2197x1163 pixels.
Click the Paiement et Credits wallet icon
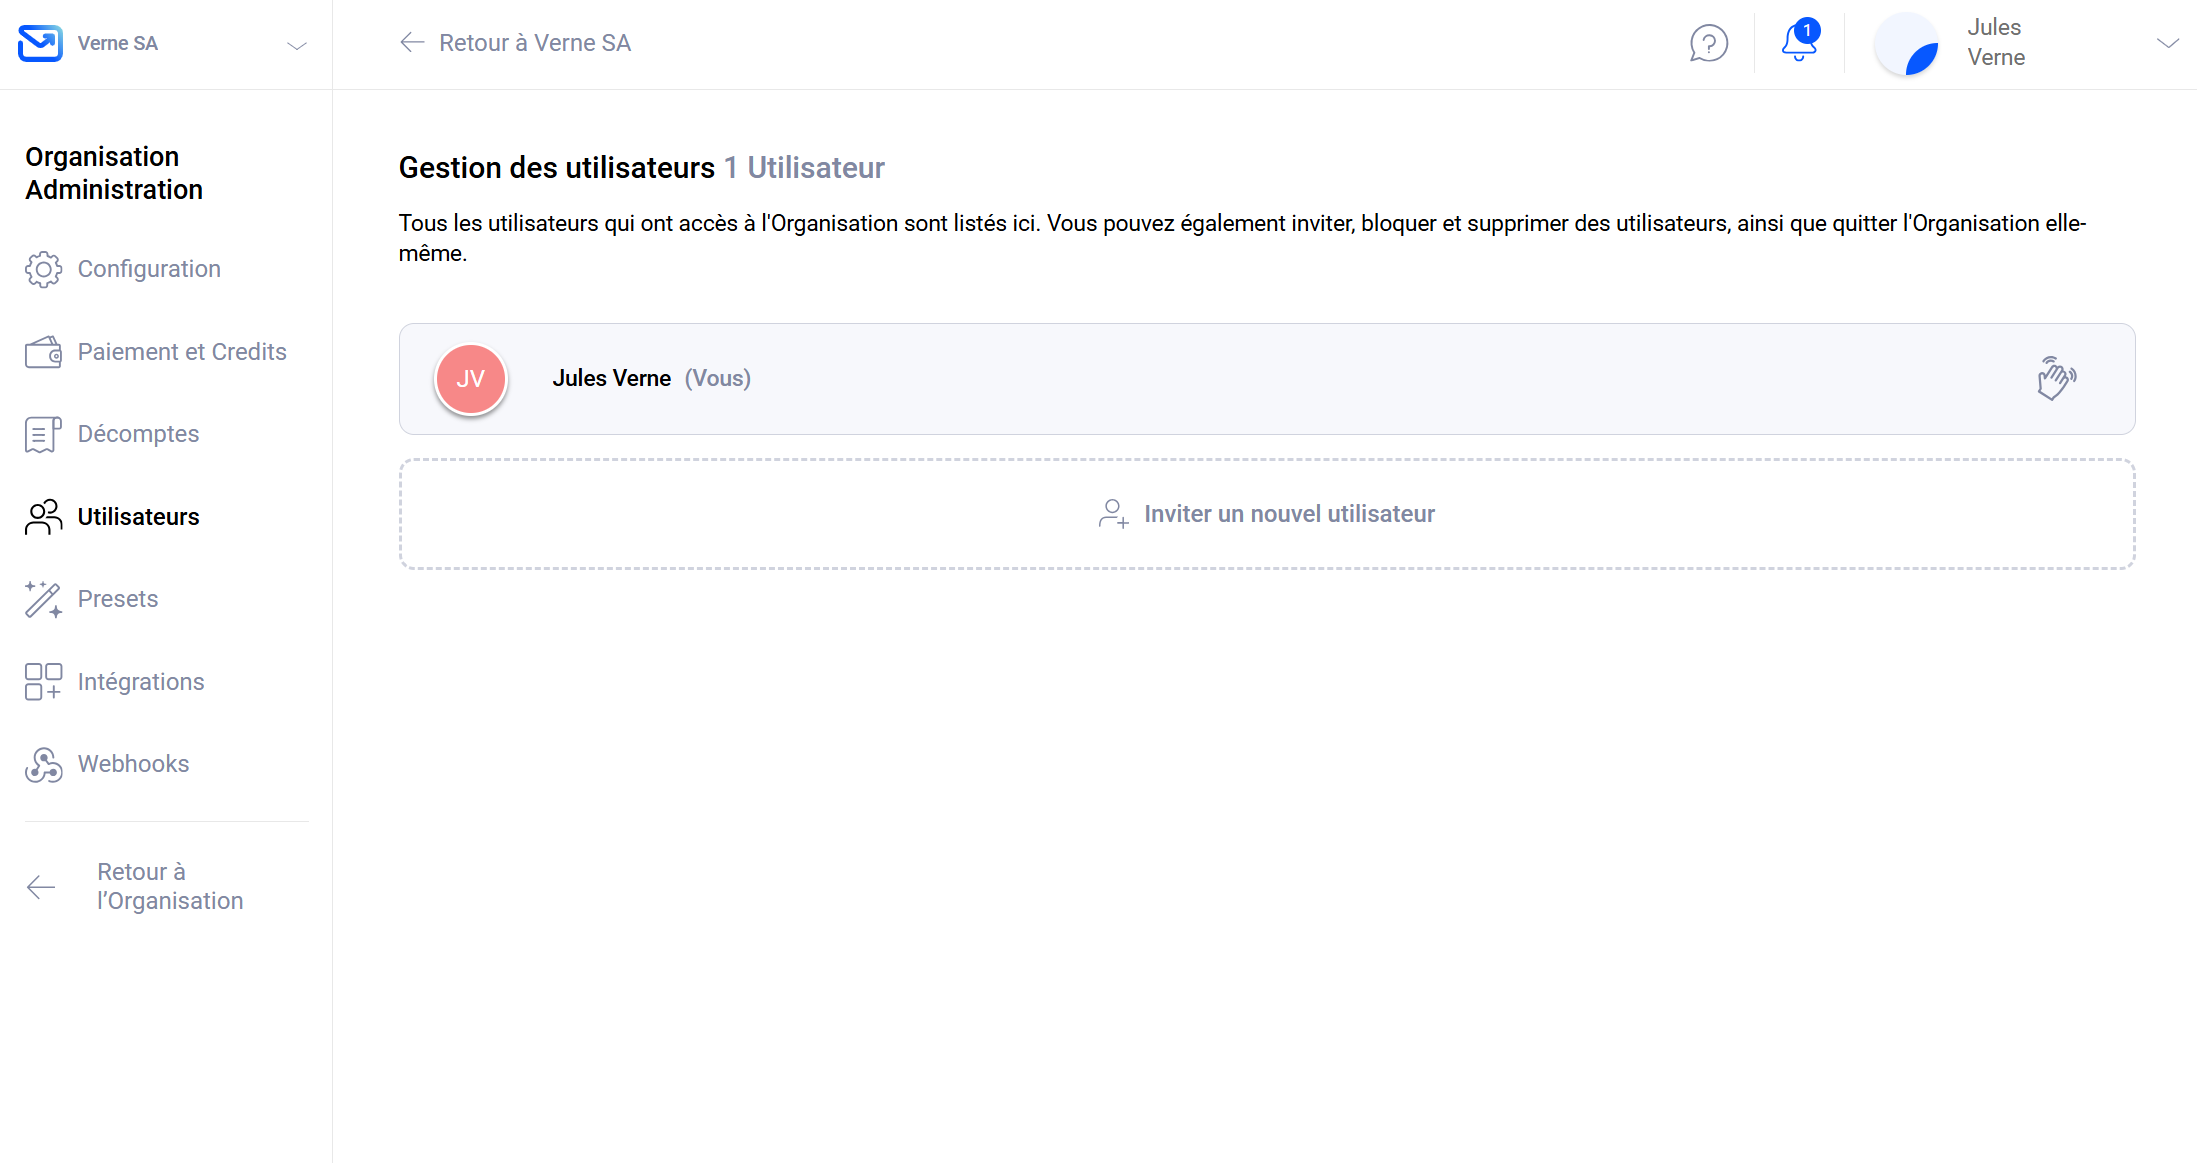[x=43, y=352]
